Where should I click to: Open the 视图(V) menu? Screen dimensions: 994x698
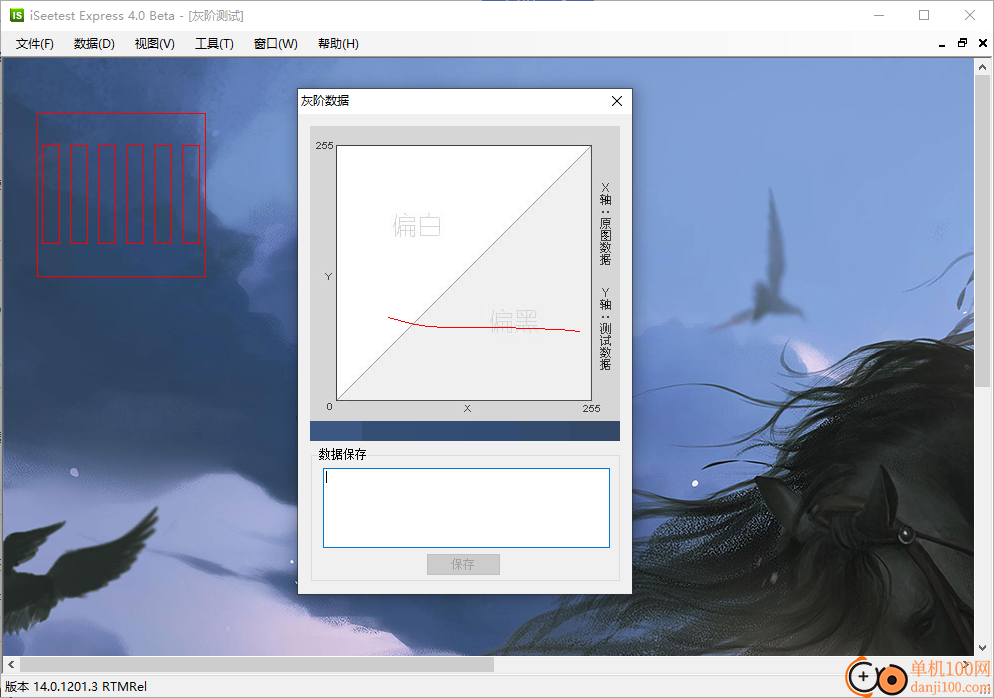click(154, 44)
